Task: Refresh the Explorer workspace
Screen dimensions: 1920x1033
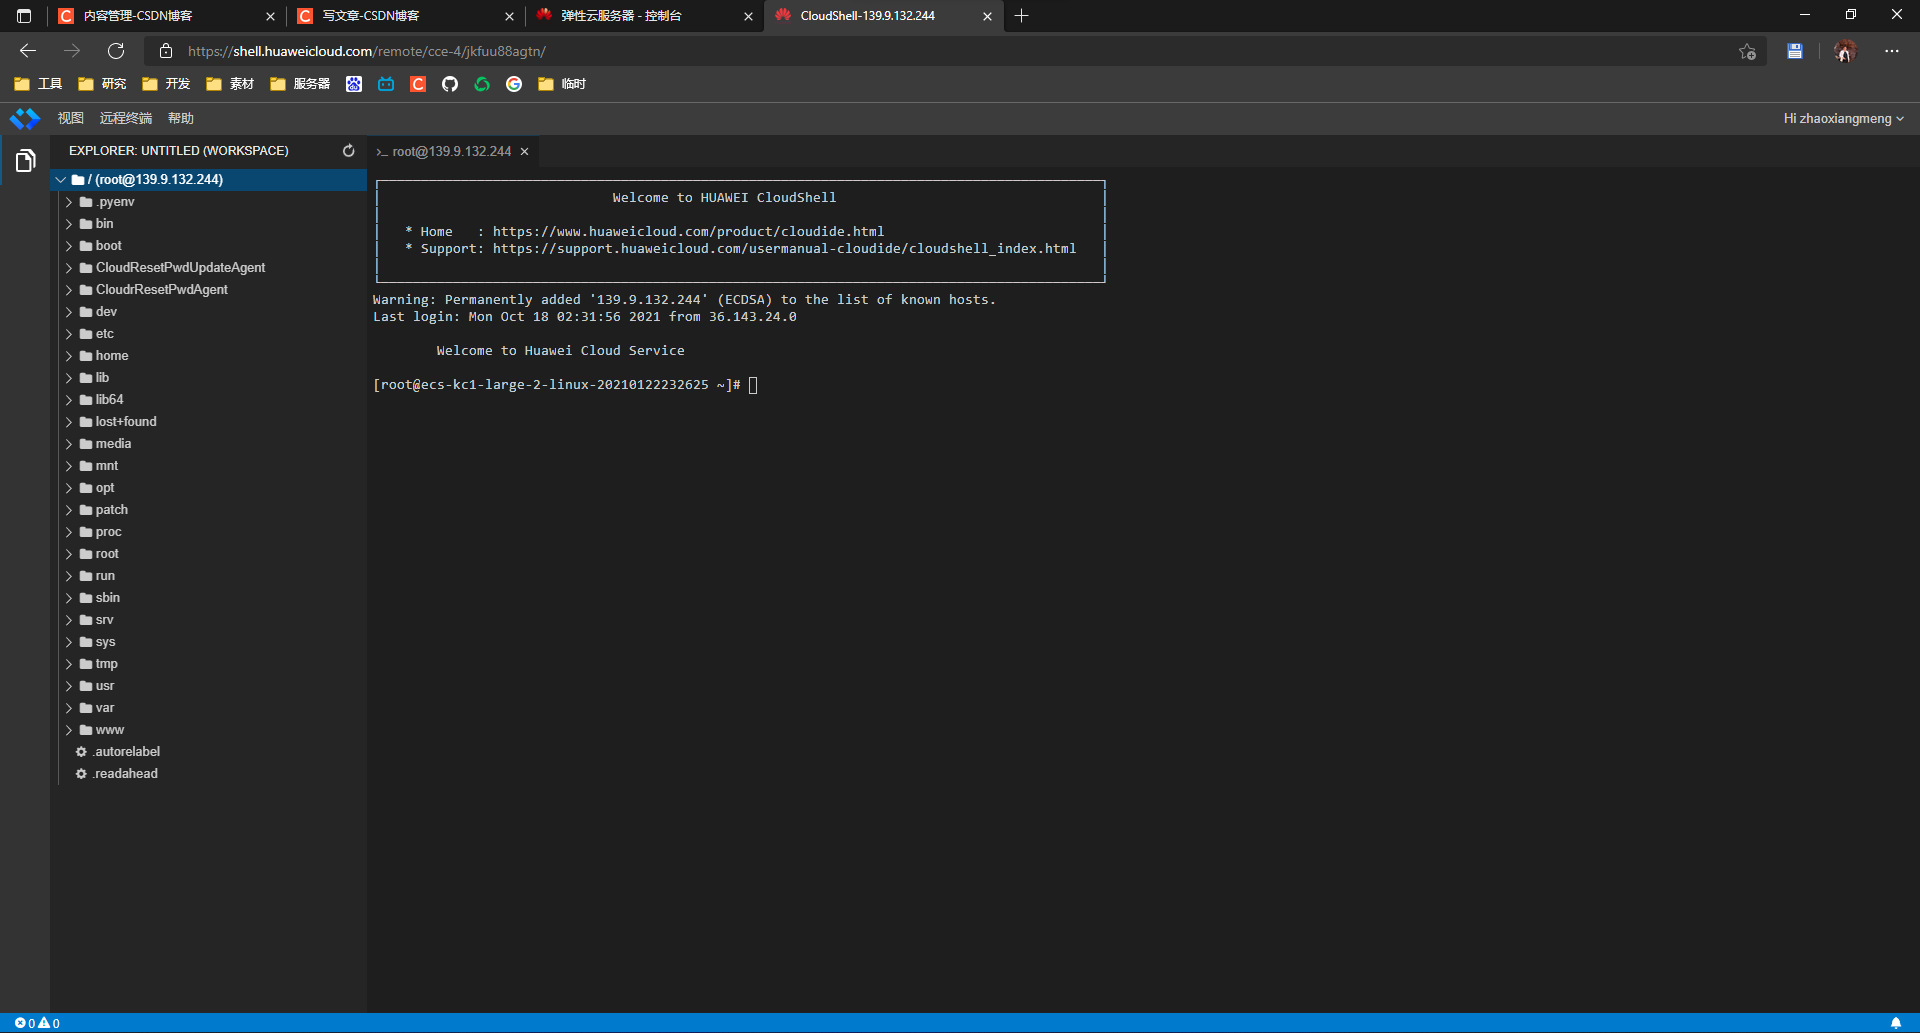Action: (x=349, y=151)
